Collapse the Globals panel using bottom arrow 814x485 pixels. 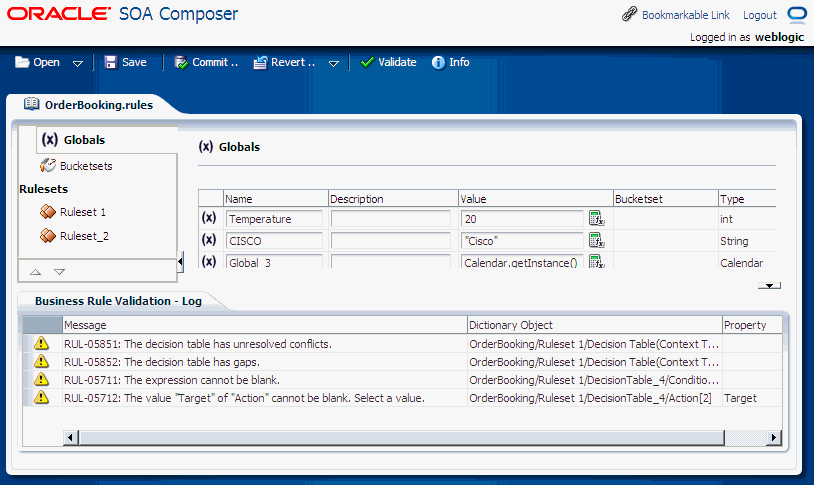pyautogui.click(x=769, y=286)
